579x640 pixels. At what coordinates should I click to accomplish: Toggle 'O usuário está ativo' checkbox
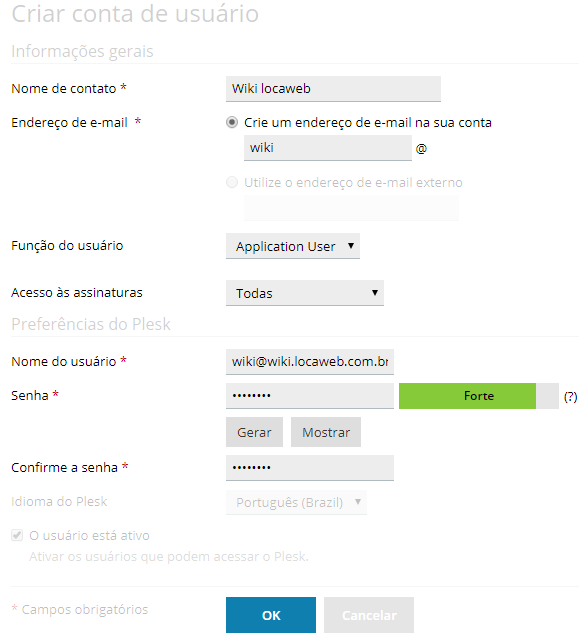[17, 535]
